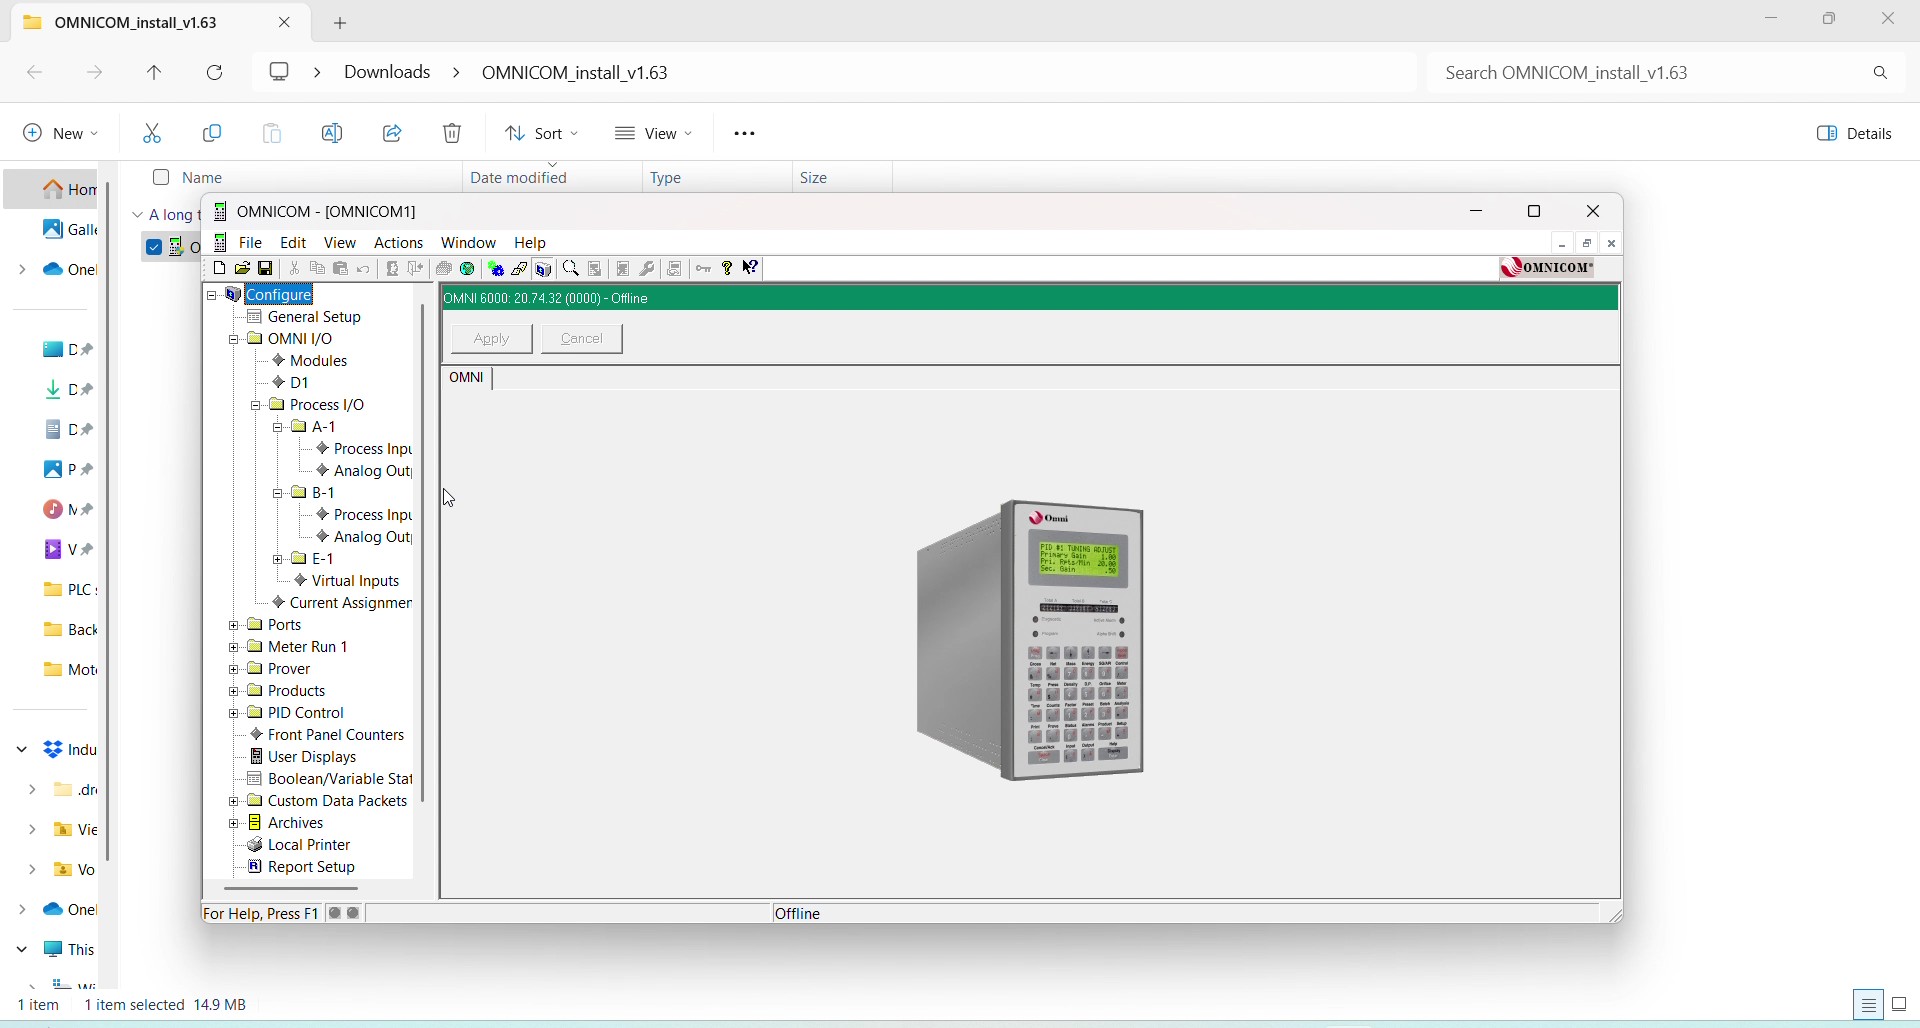Screen dimensions: 1920x1028
Task: Open the View dropdown in File Explorer toolbar
Action: point(656,134)
